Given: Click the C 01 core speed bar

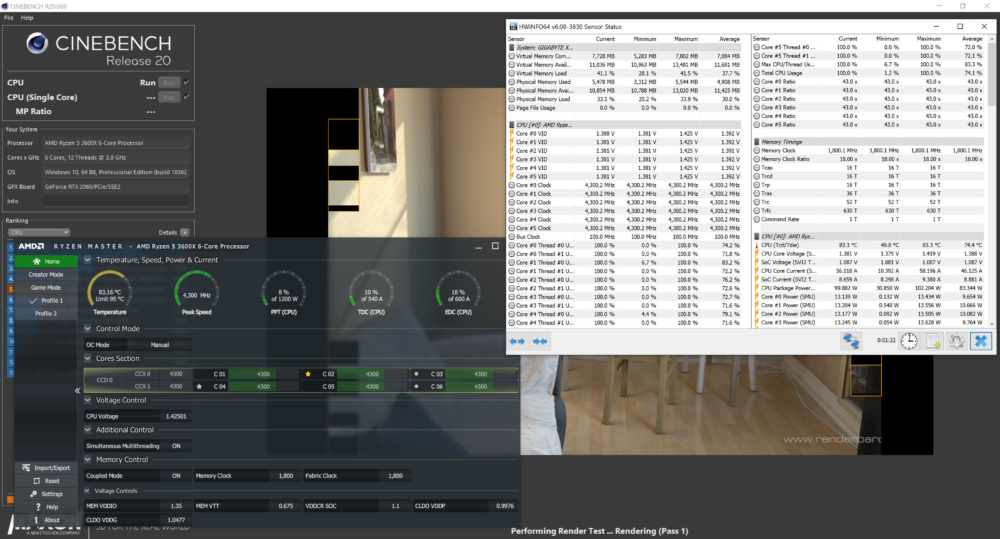Looking at the screenshot, I should tap(263, 374).
